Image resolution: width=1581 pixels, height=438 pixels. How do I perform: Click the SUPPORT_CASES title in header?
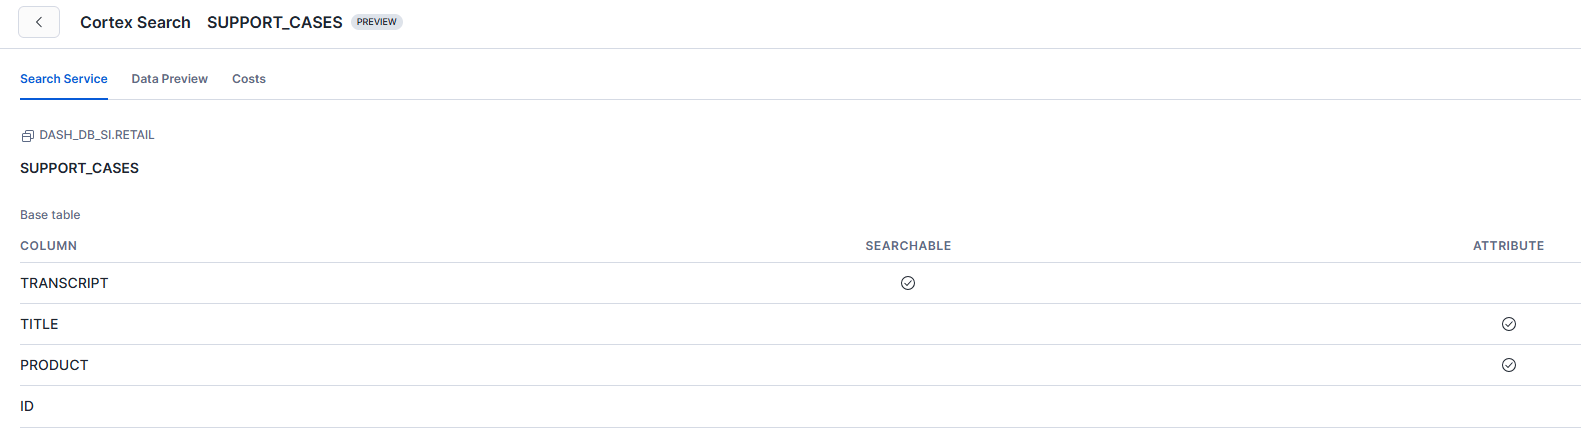[x=275, y=22]
